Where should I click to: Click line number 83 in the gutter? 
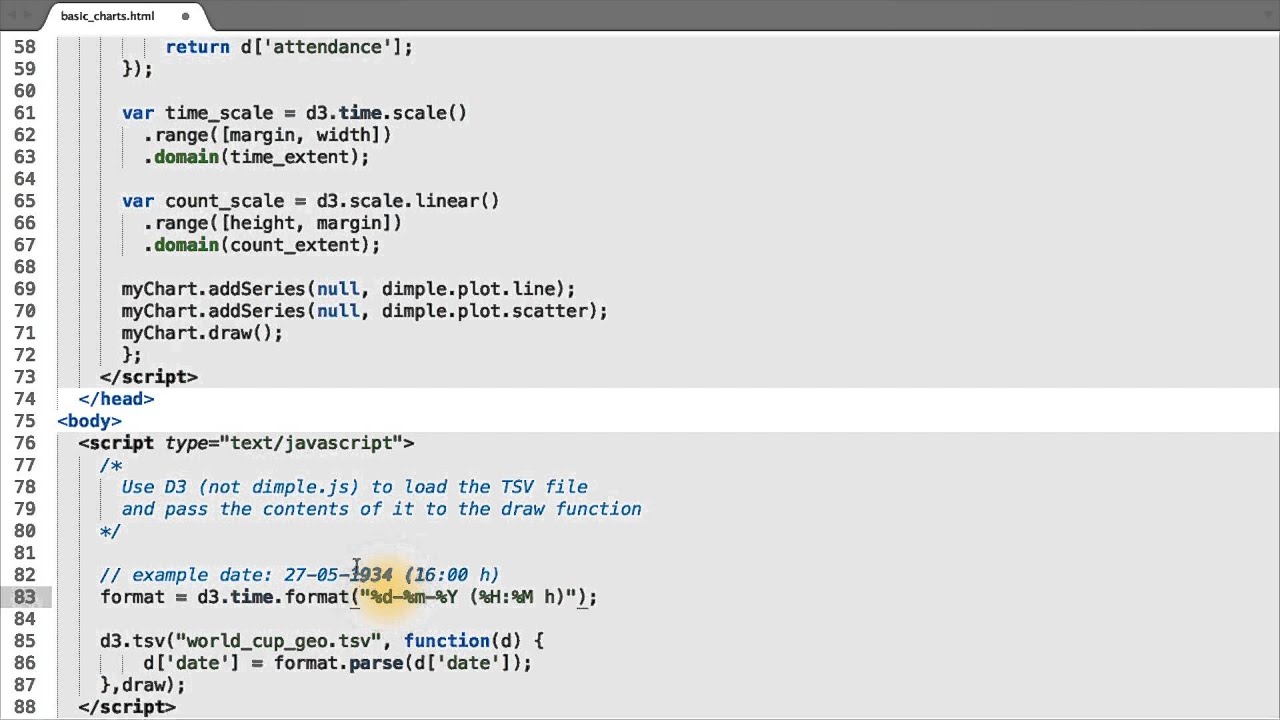click(25, 597)
